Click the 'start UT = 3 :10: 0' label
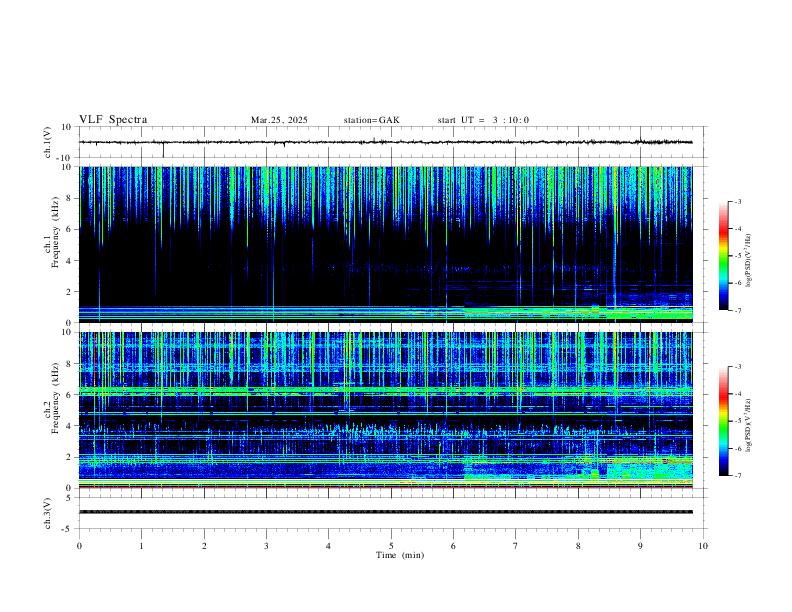 pos(483,120)
